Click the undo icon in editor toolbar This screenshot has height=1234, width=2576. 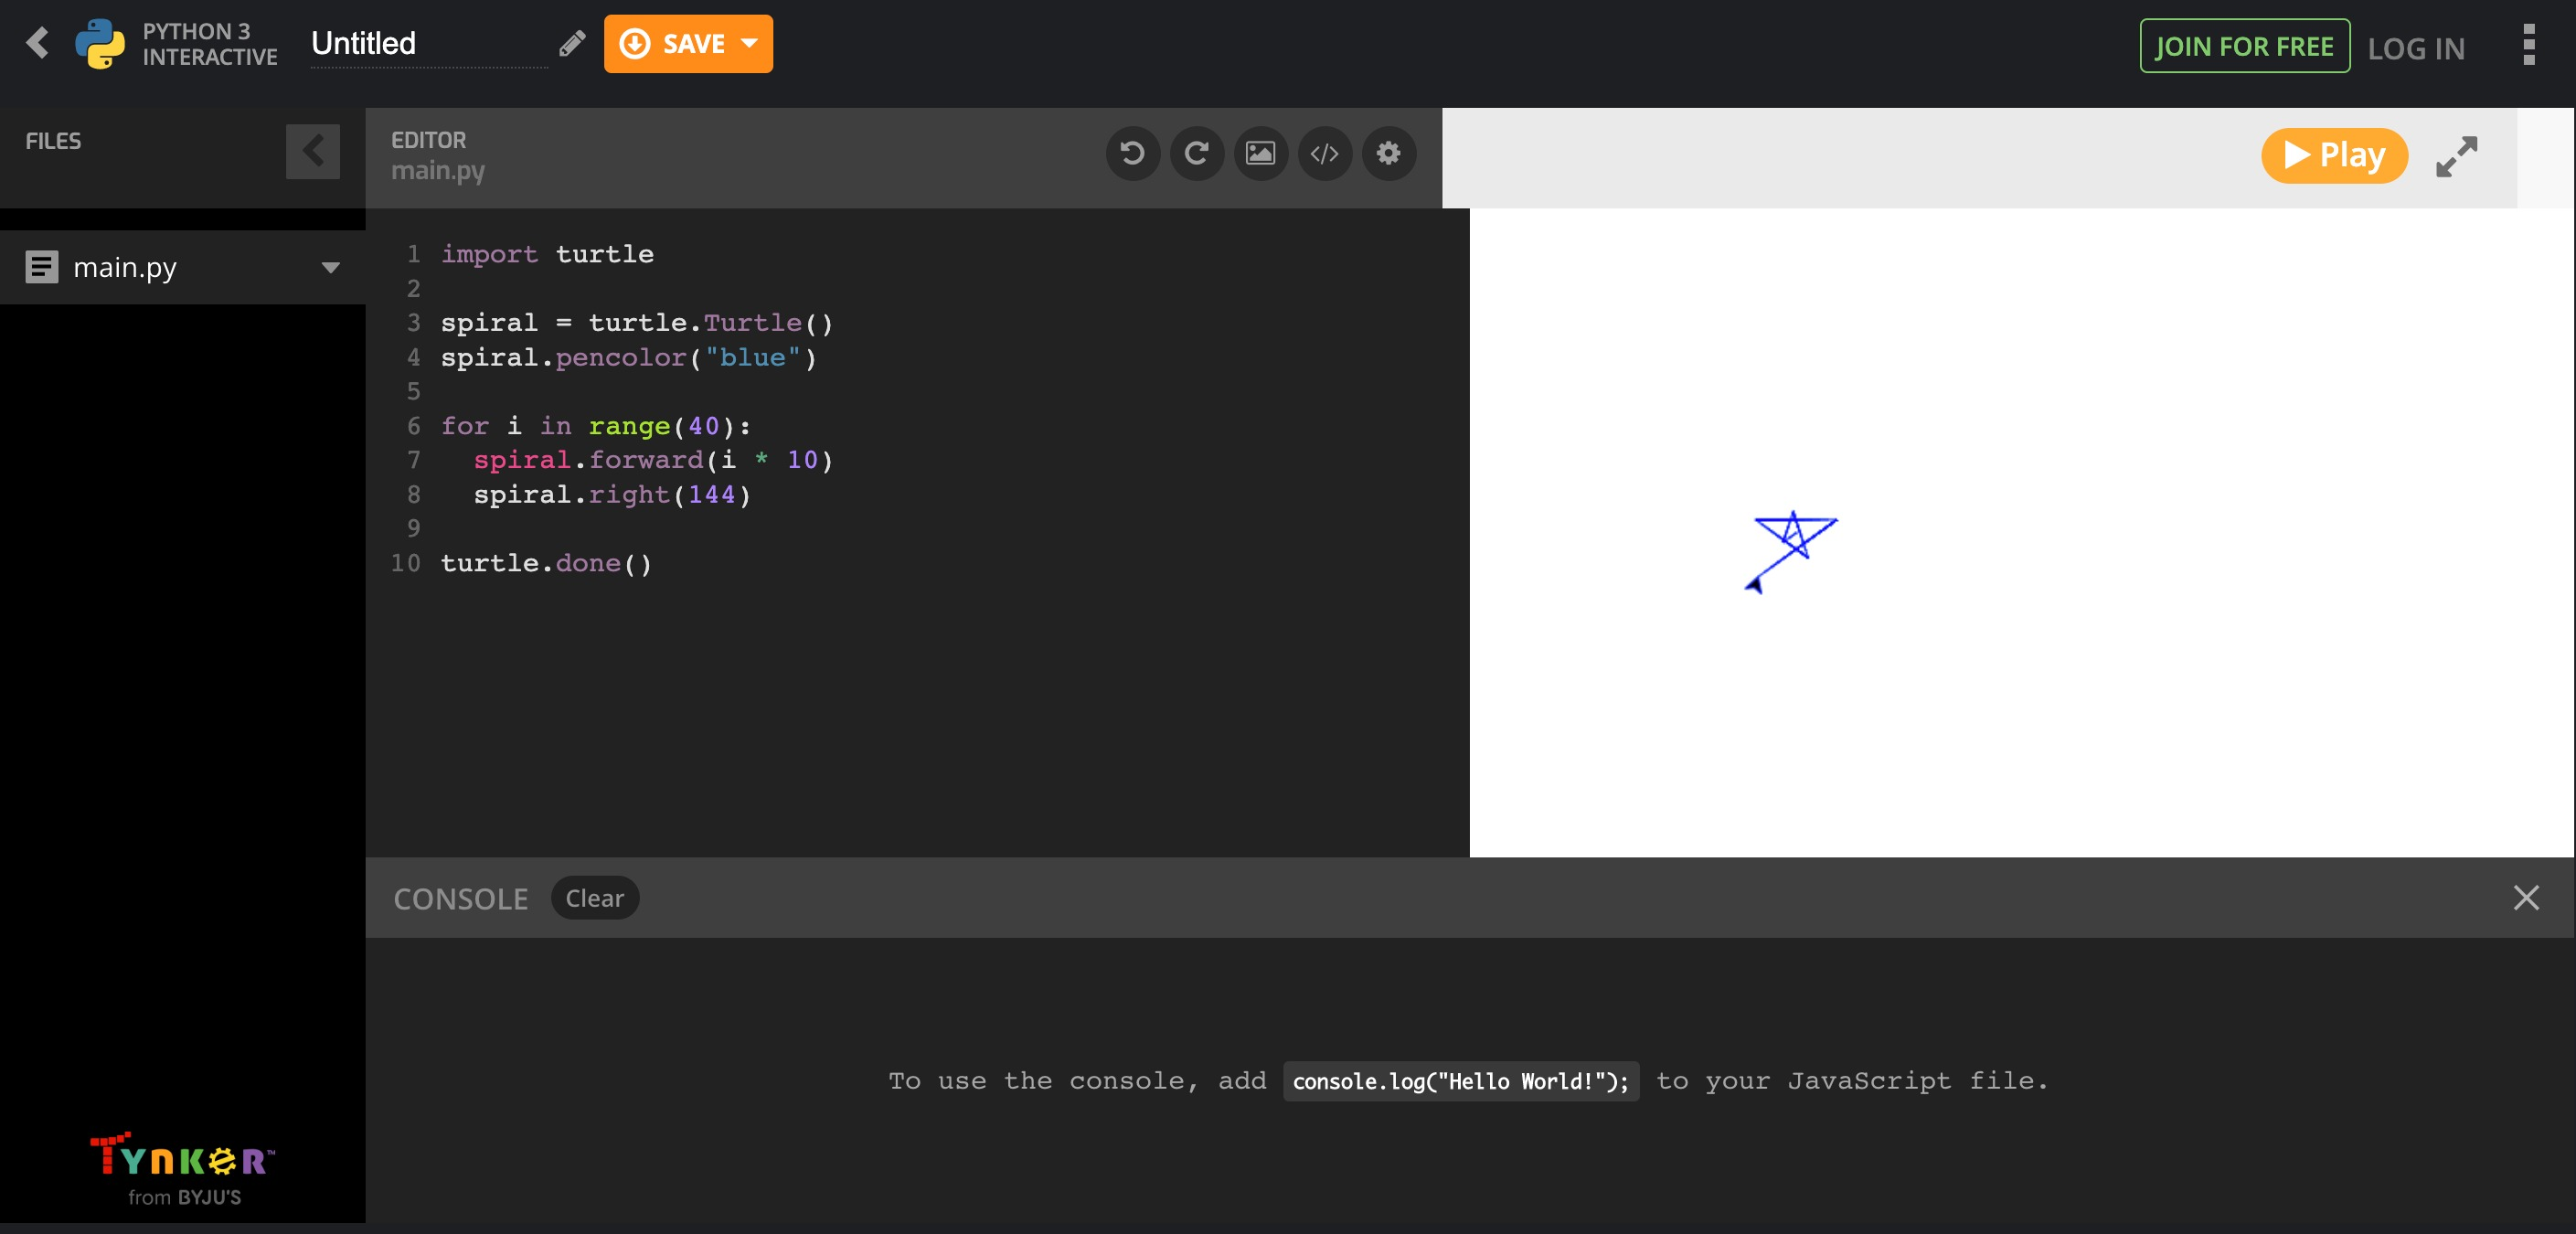(x=1132, y=153)
